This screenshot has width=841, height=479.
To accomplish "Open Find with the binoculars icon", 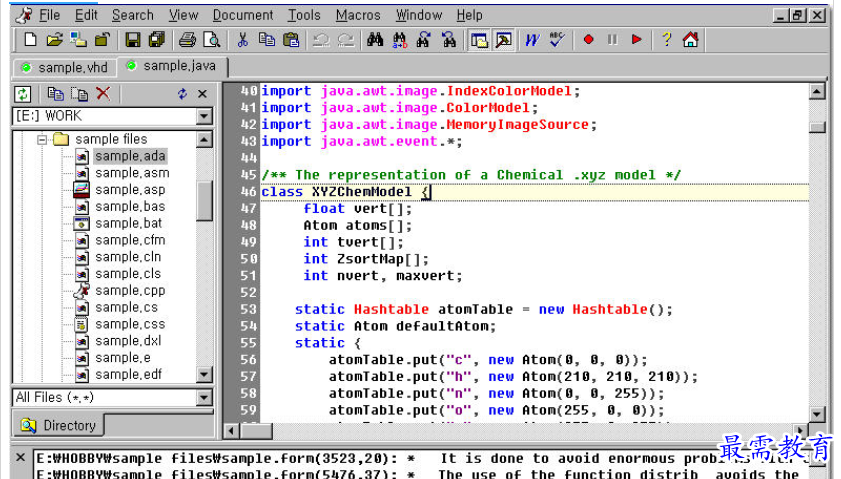I will tap(376, 40).
